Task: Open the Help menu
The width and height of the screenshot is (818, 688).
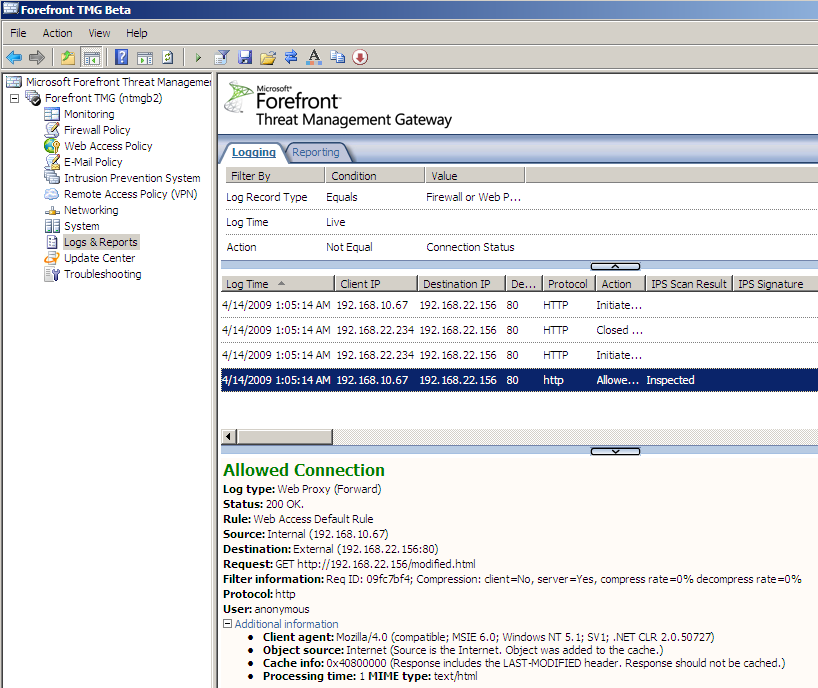Action: pyautogui.click(x=137, y=33)
